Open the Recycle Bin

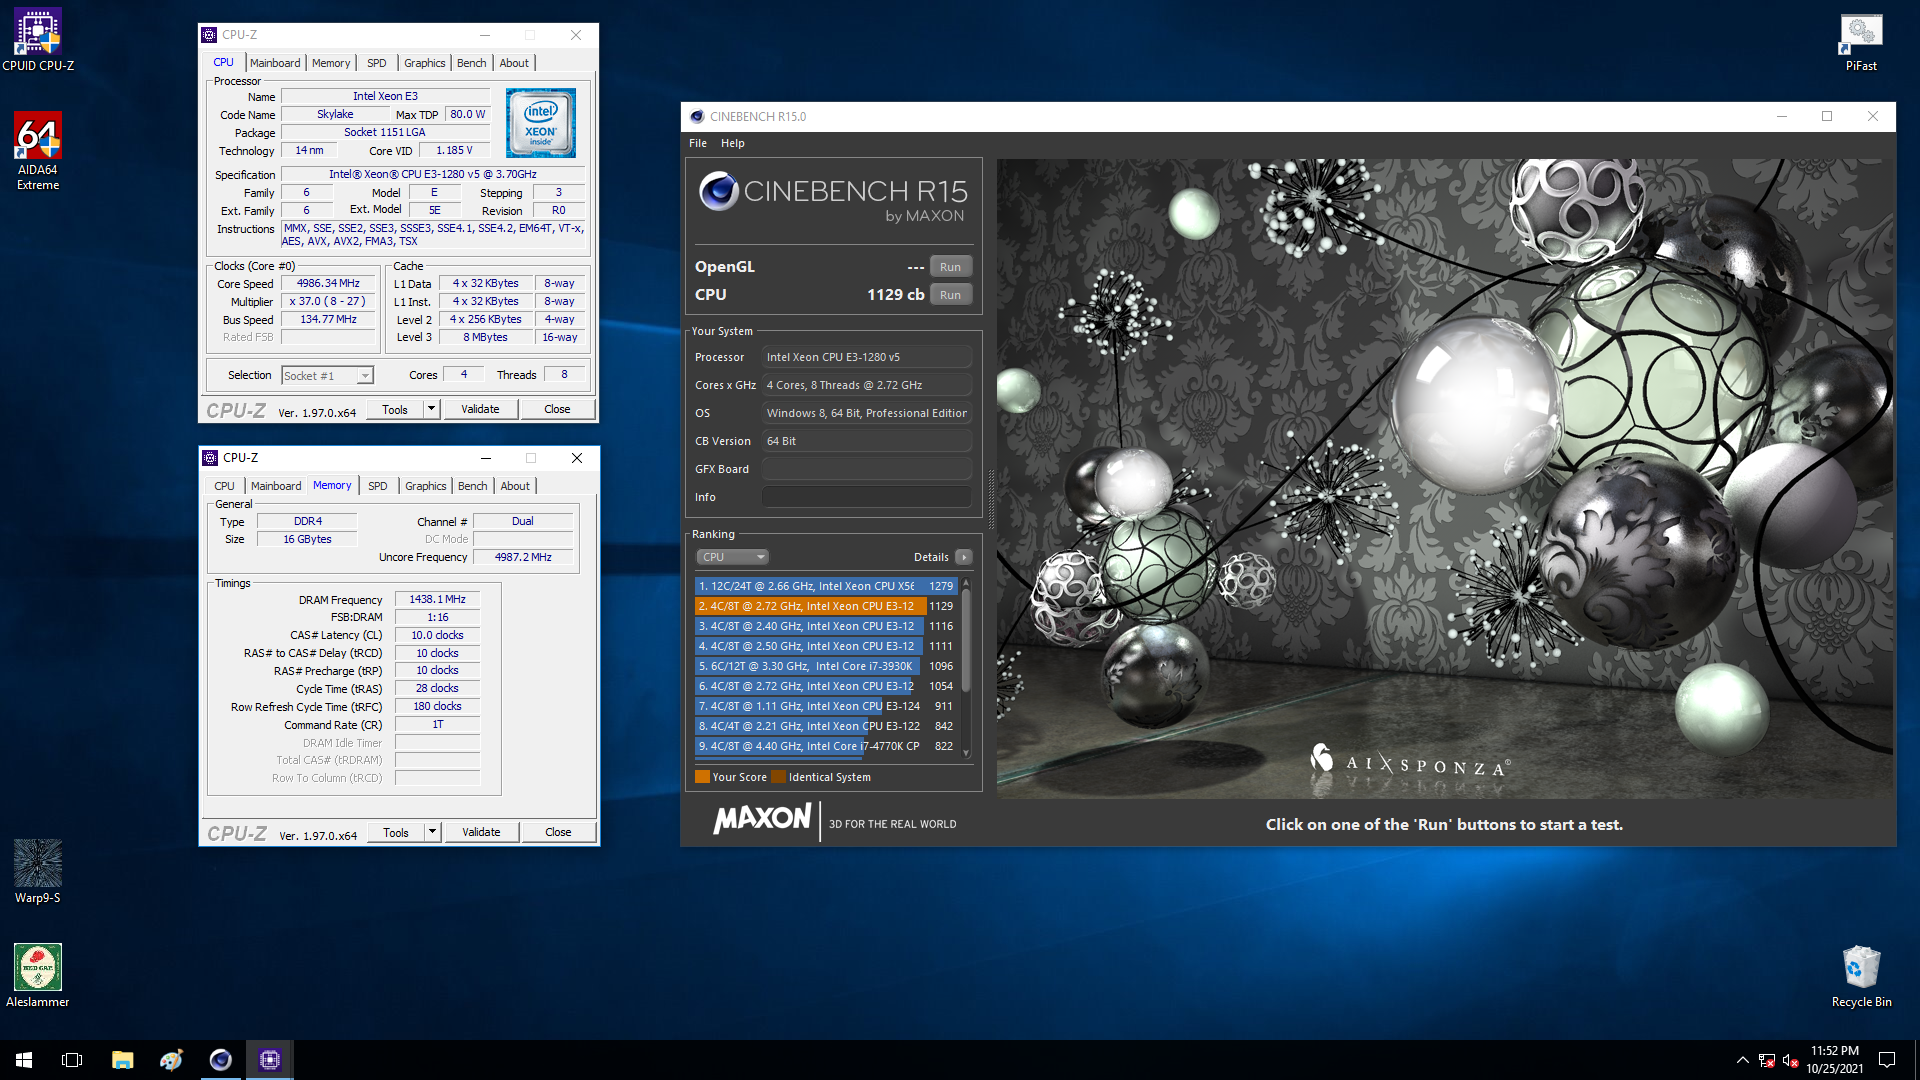[x=1861, y=976]
